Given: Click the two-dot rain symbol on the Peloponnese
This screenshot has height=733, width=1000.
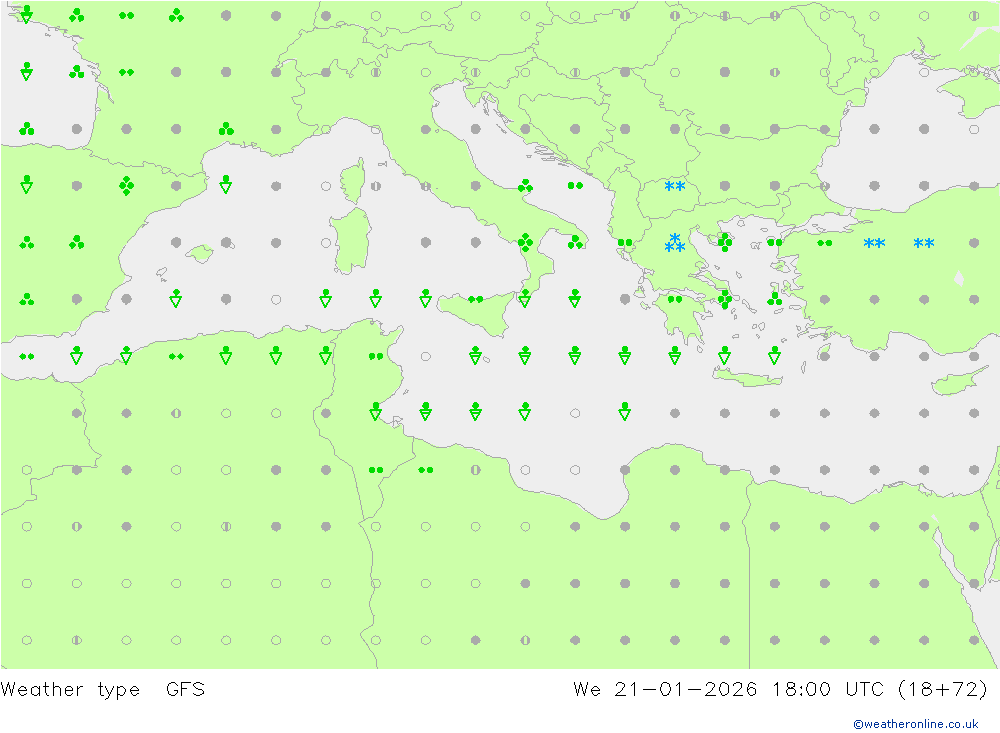Looking at the screenshot, I should [675, 299].
